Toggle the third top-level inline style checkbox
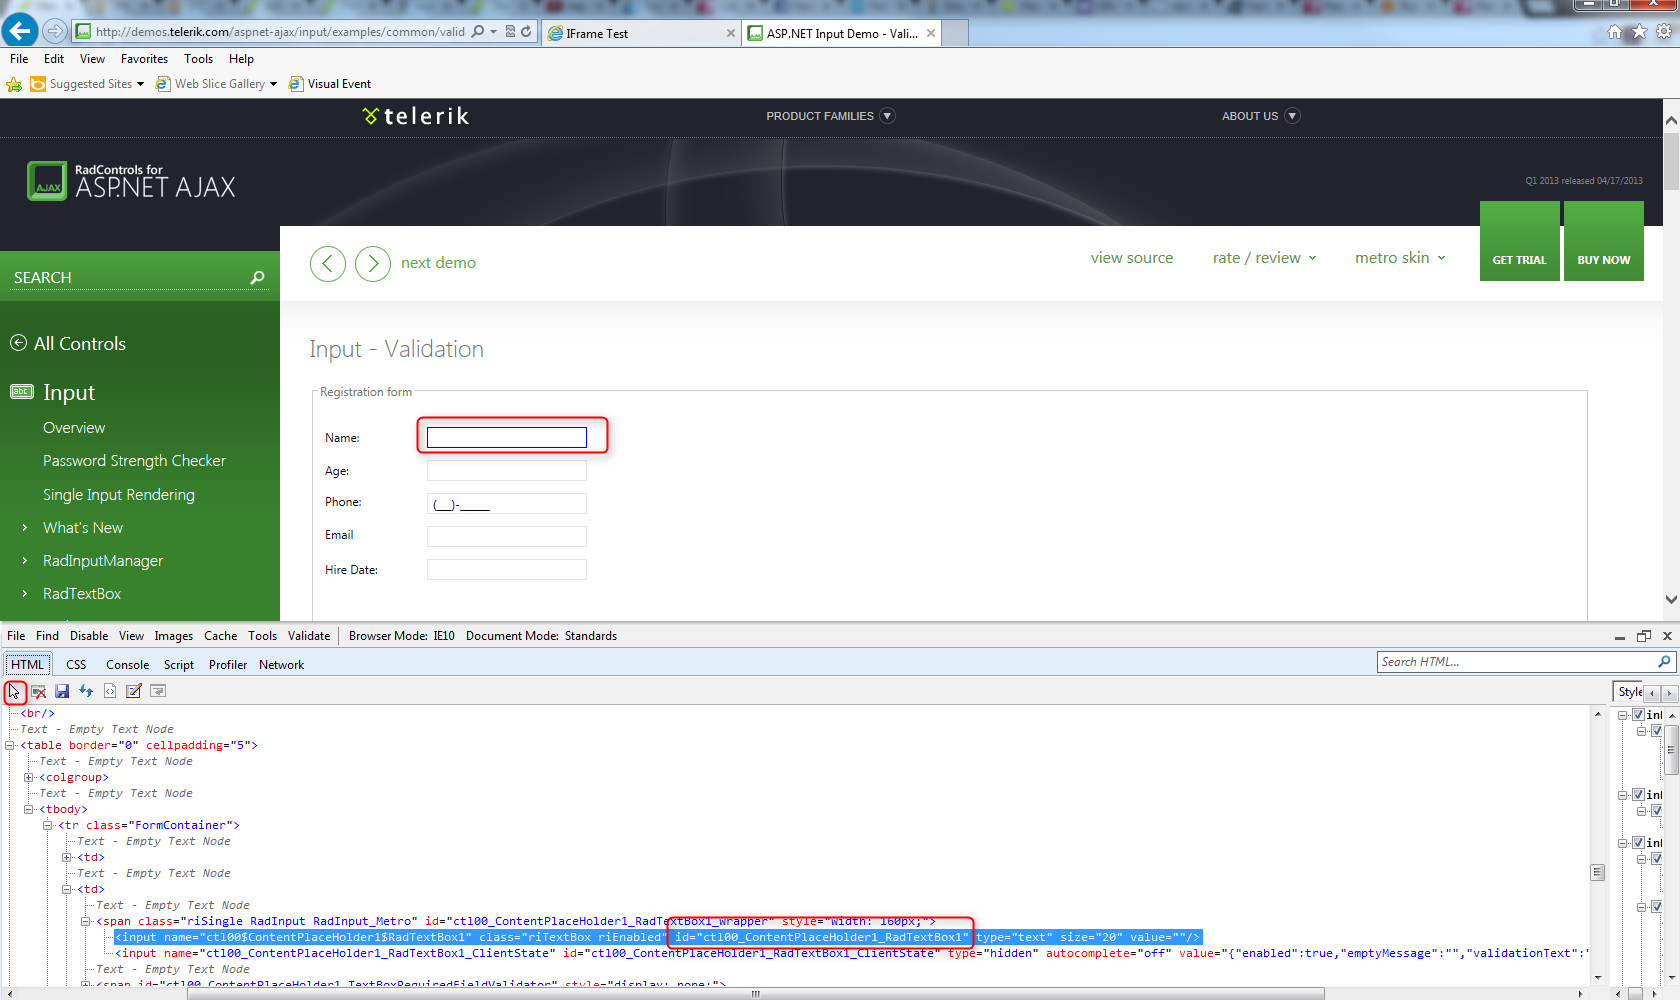Screen dimensions: 1680x1000 (1638, 843)
